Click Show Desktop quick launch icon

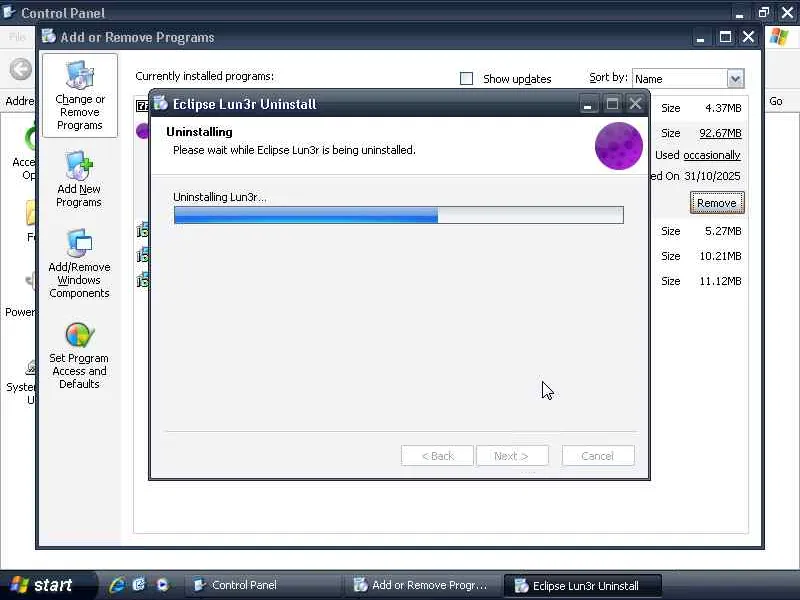coord(139,585)
